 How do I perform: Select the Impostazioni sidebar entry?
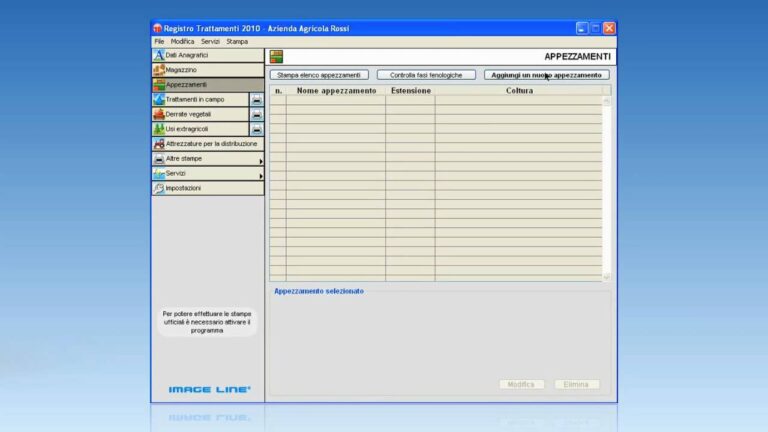pyautogui.click(x=208, y=188)
